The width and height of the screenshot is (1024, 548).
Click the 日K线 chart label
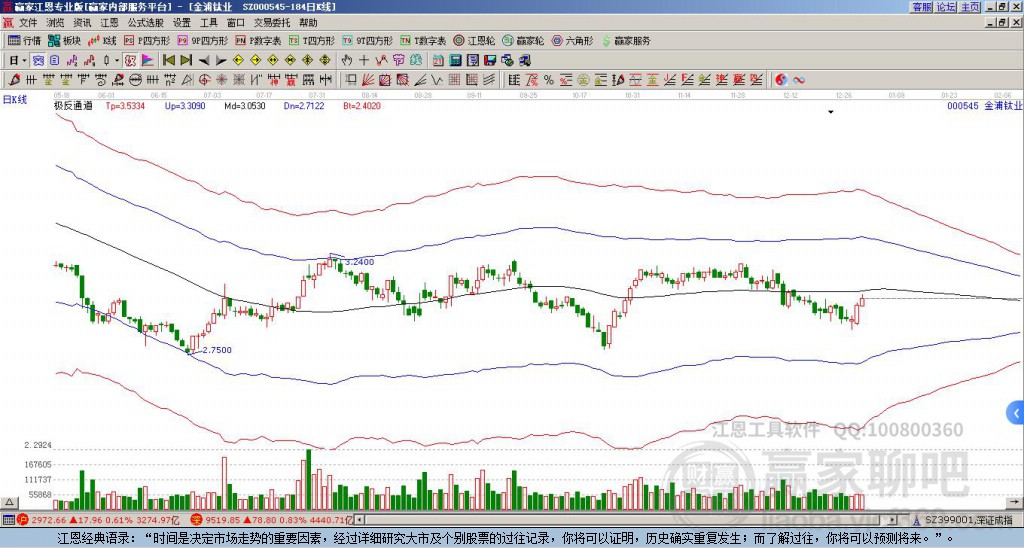pos(14,100)
